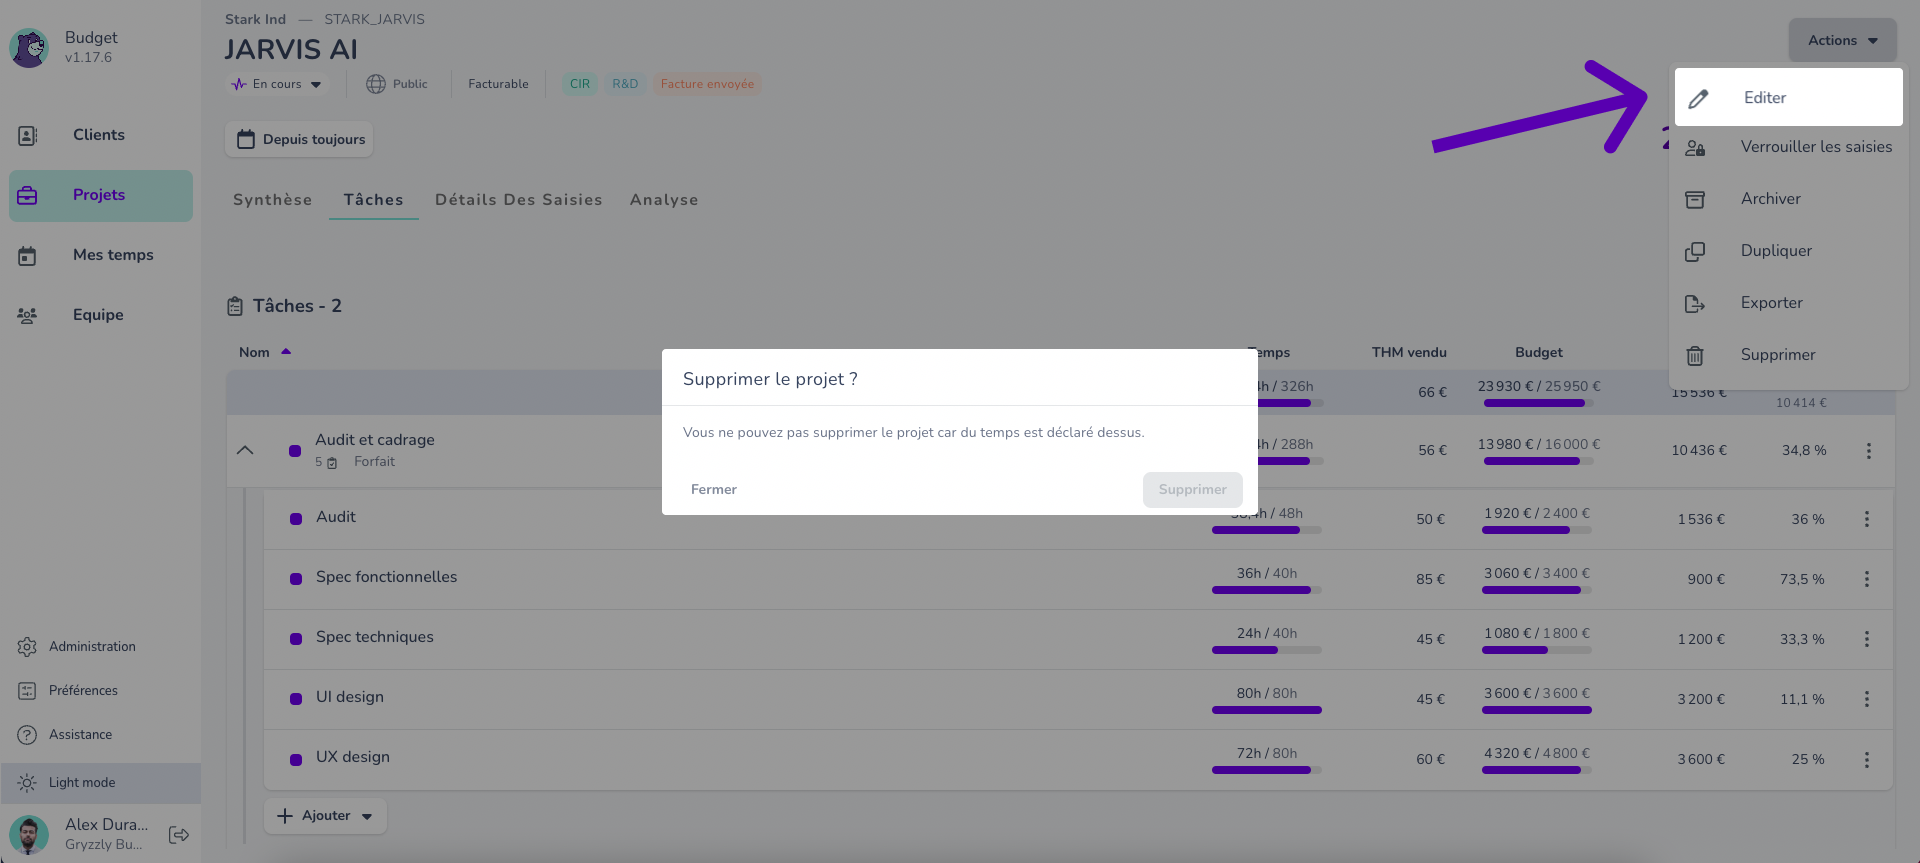Click the Facturable label
1920x863 pixels.
(498, 84)
